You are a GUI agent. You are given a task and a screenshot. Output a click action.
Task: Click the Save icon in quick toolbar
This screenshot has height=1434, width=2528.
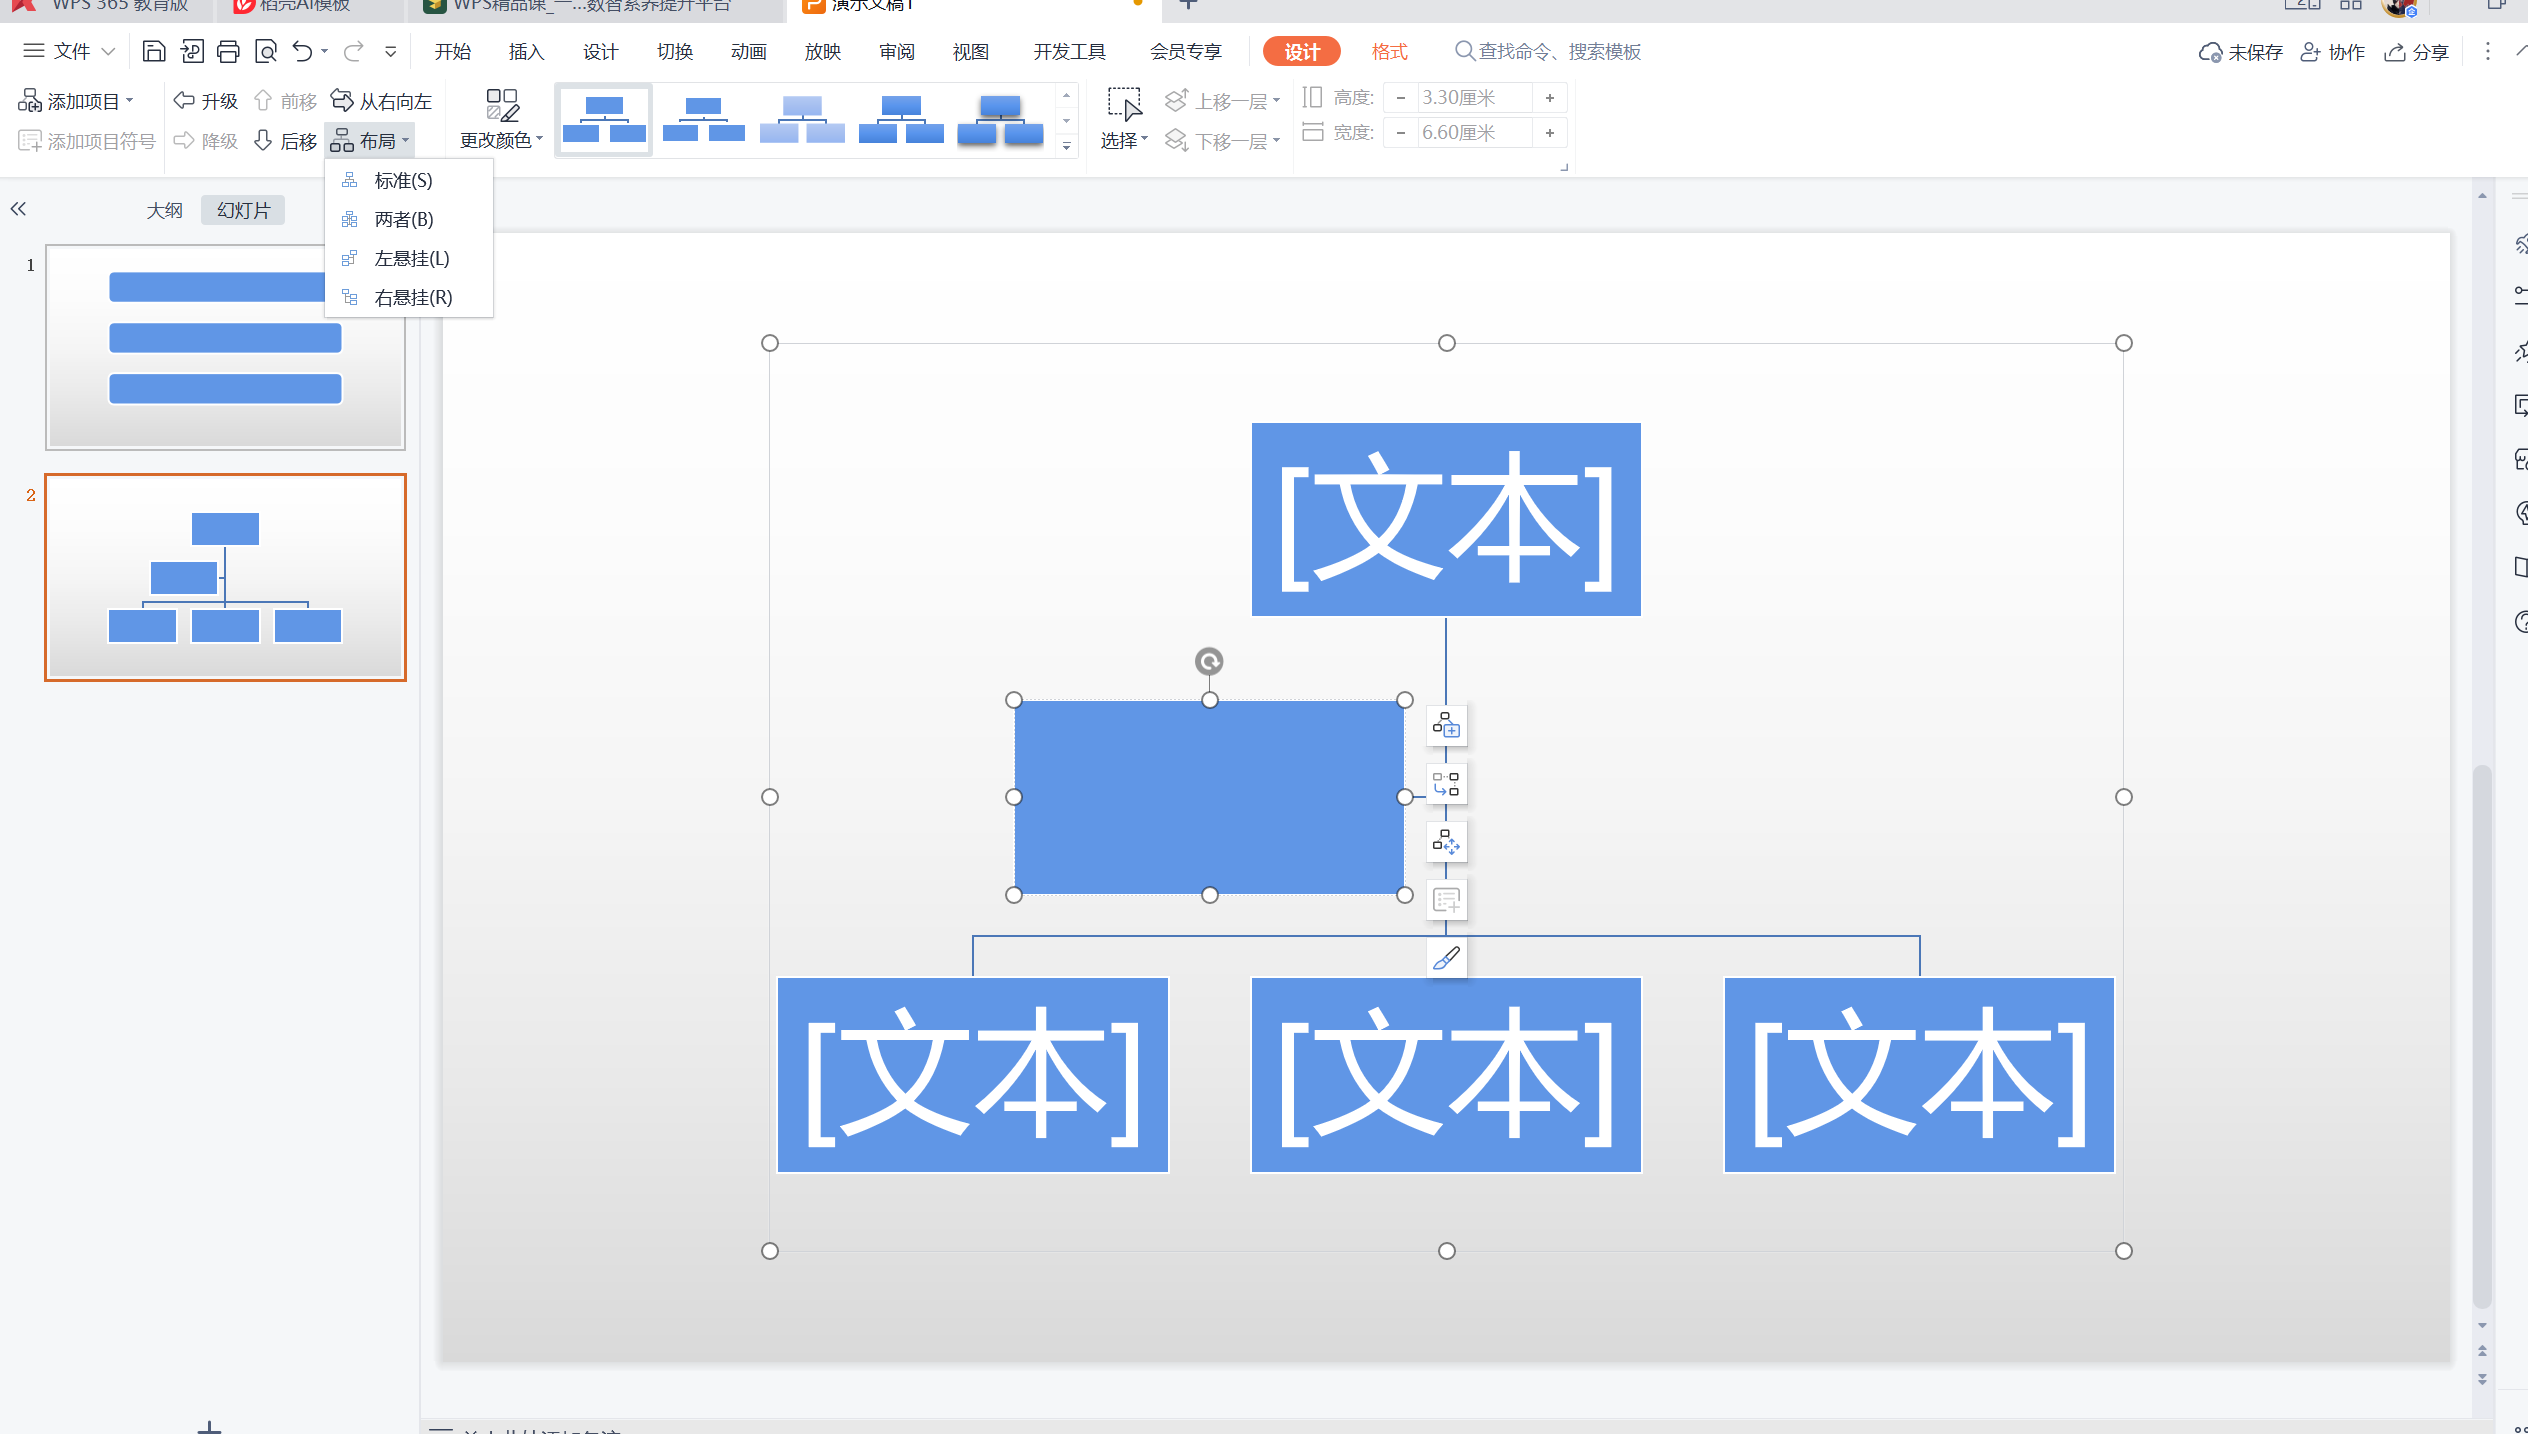[153, 51]
